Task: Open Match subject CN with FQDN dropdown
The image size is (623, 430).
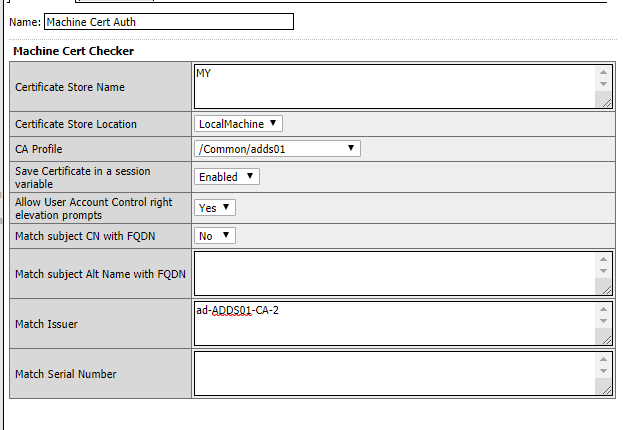Action: (x=215, y=236)
